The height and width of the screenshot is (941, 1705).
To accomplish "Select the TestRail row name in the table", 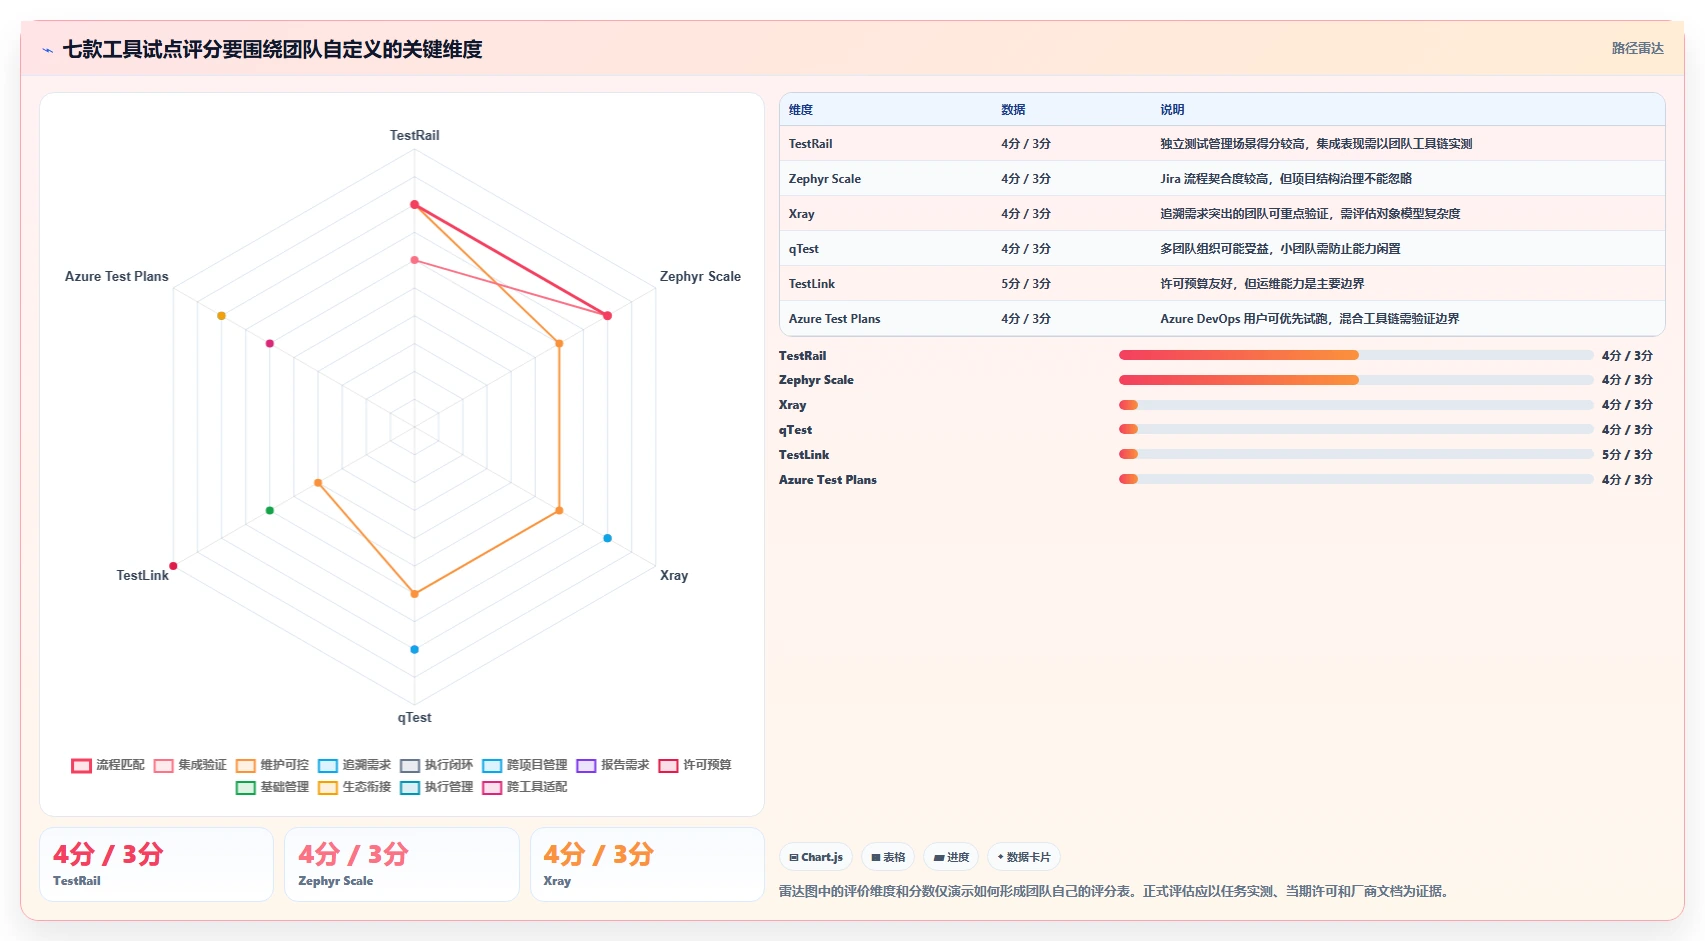I will coord(810,144).
